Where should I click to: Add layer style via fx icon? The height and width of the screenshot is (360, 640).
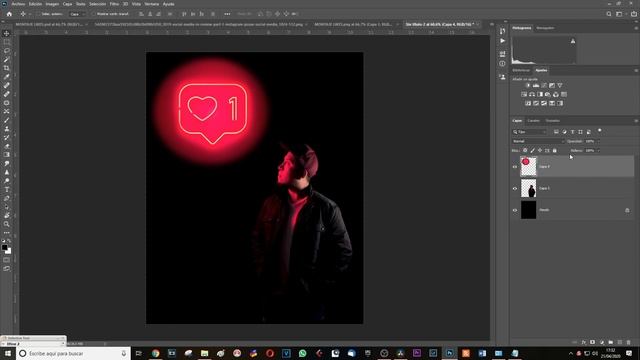pos(584,342)
